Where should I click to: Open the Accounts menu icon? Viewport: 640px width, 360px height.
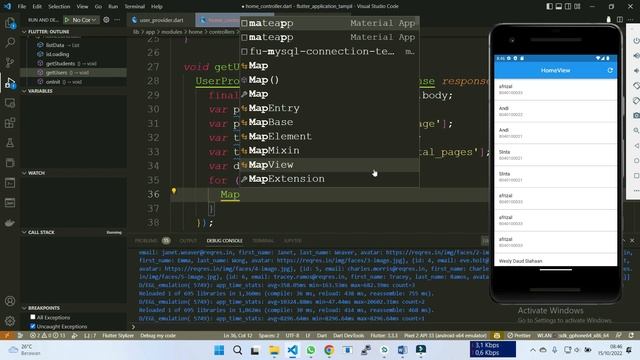(10, 301)
